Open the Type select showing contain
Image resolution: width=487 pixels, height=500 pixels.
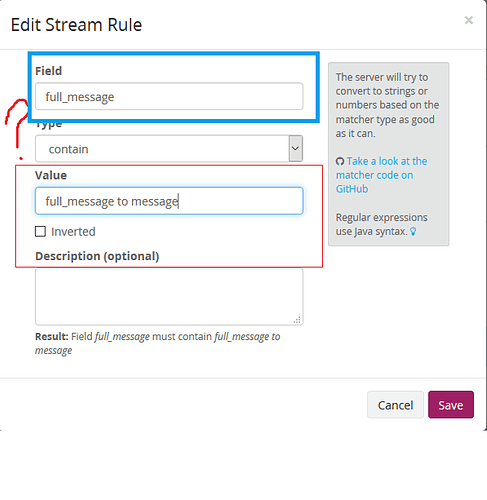tap(169, 149)
